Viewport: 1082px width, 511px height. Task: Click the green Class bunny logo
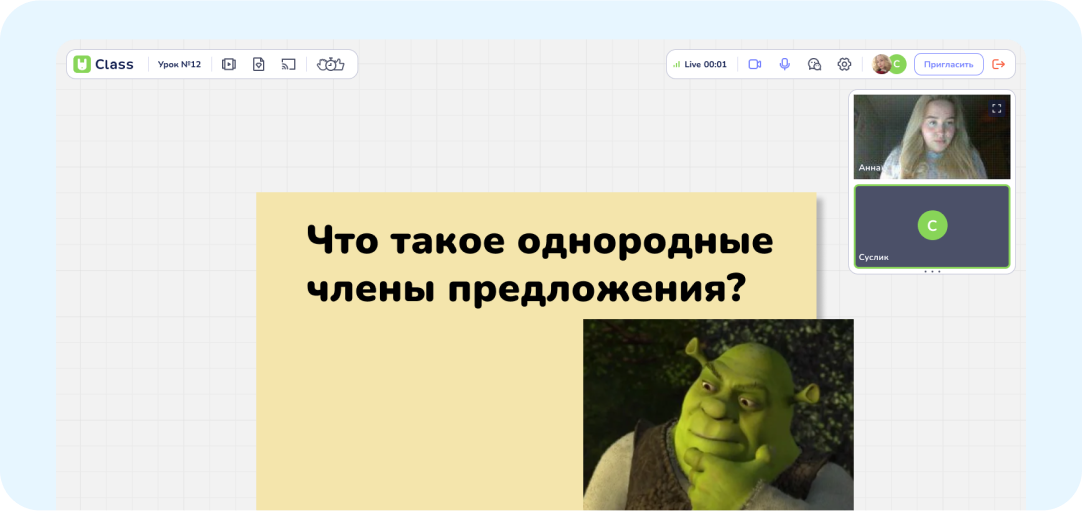(82, 64)
